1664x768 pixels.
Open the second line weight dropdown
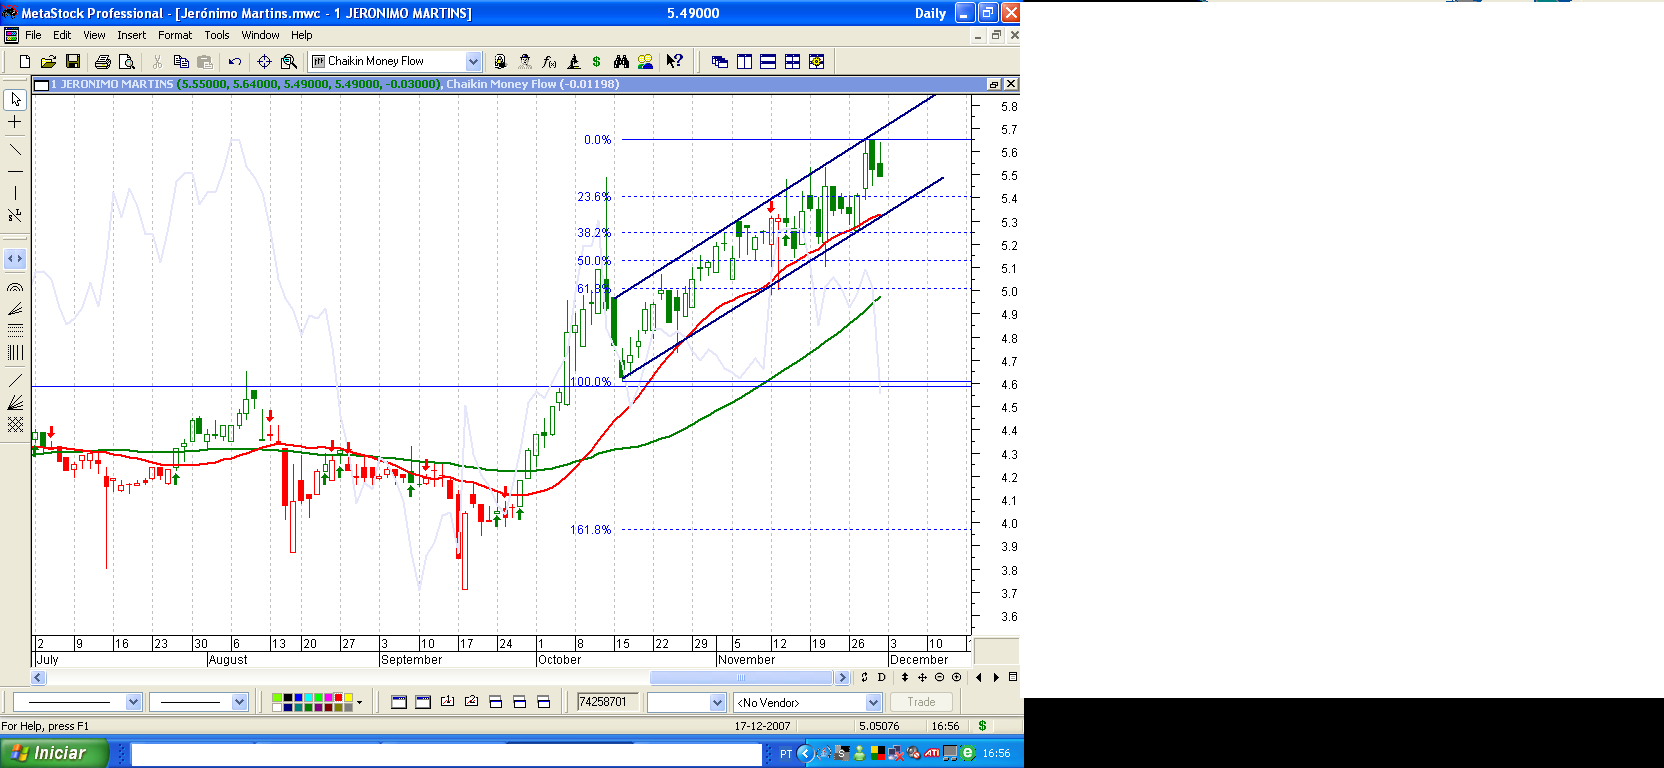[x=240, y=702]
